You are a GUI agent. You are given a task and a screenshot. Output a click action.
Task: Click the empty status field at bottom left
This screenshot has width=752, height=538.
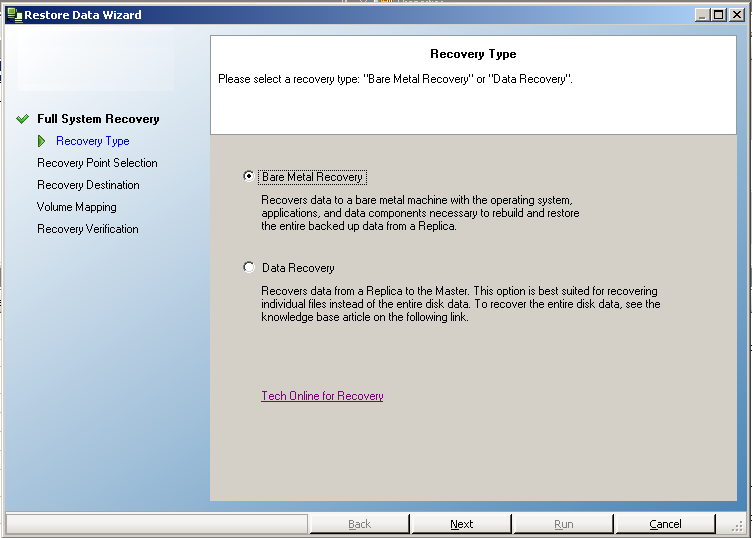click(157, 524)
